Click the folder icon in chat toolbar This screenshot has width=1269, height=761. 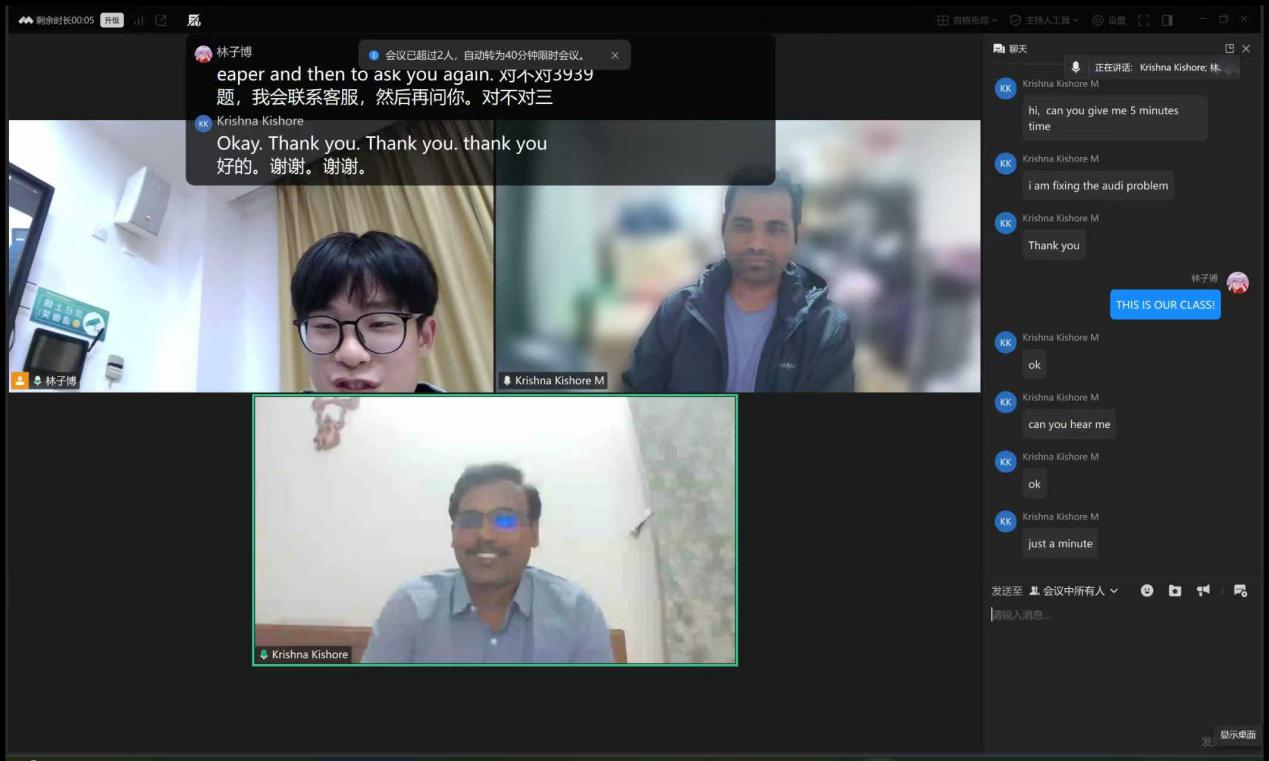[1175, 591]
